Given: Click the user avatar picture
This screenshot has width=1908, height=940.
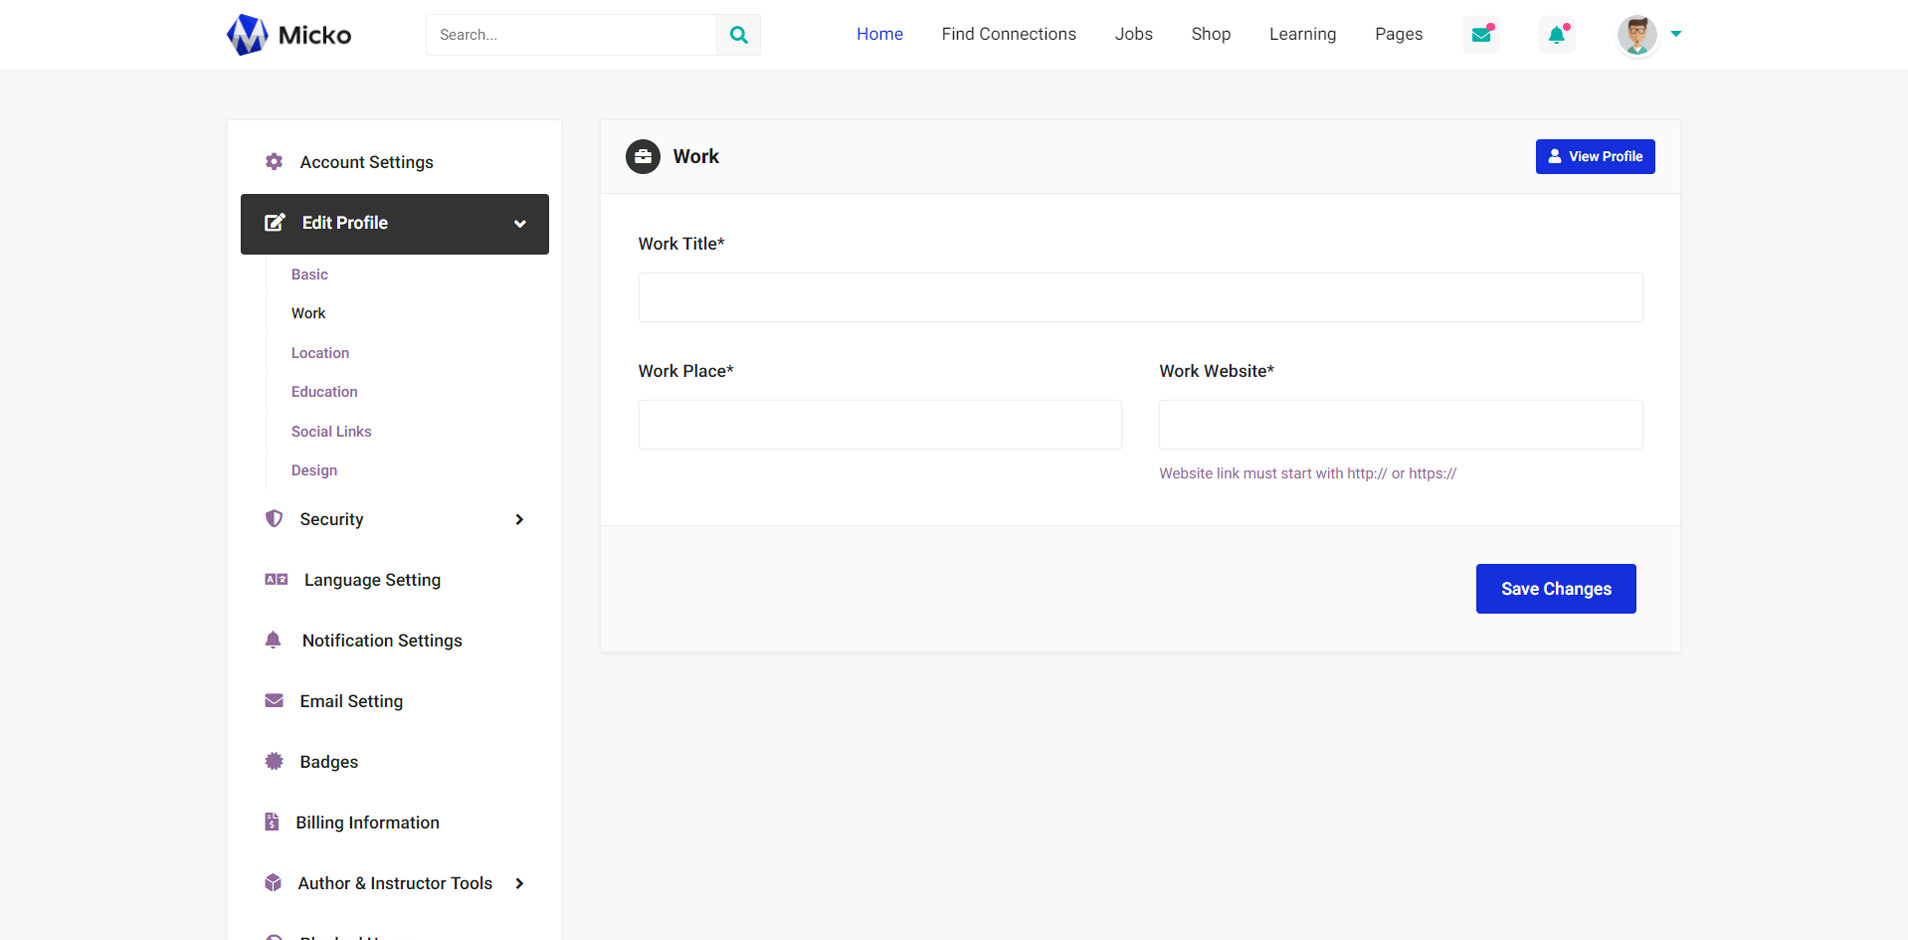Looking at the screenshot, I should click(1636, 35).
